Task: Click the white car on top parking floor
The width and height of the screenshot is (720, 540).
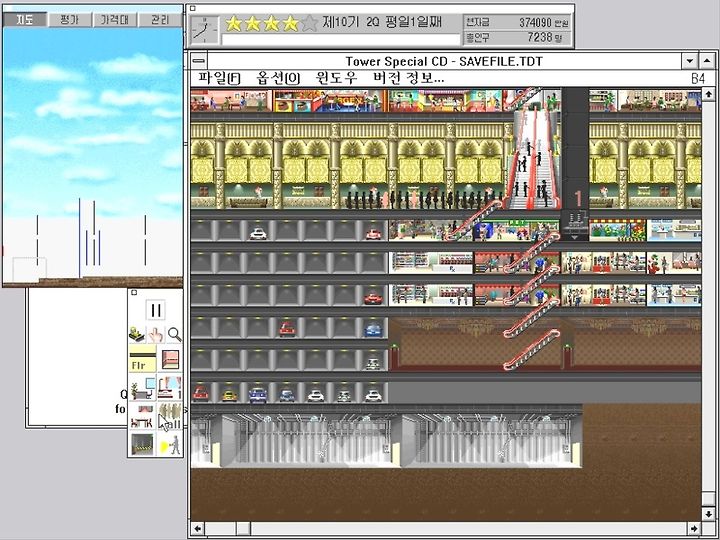Action: (258, 234)
